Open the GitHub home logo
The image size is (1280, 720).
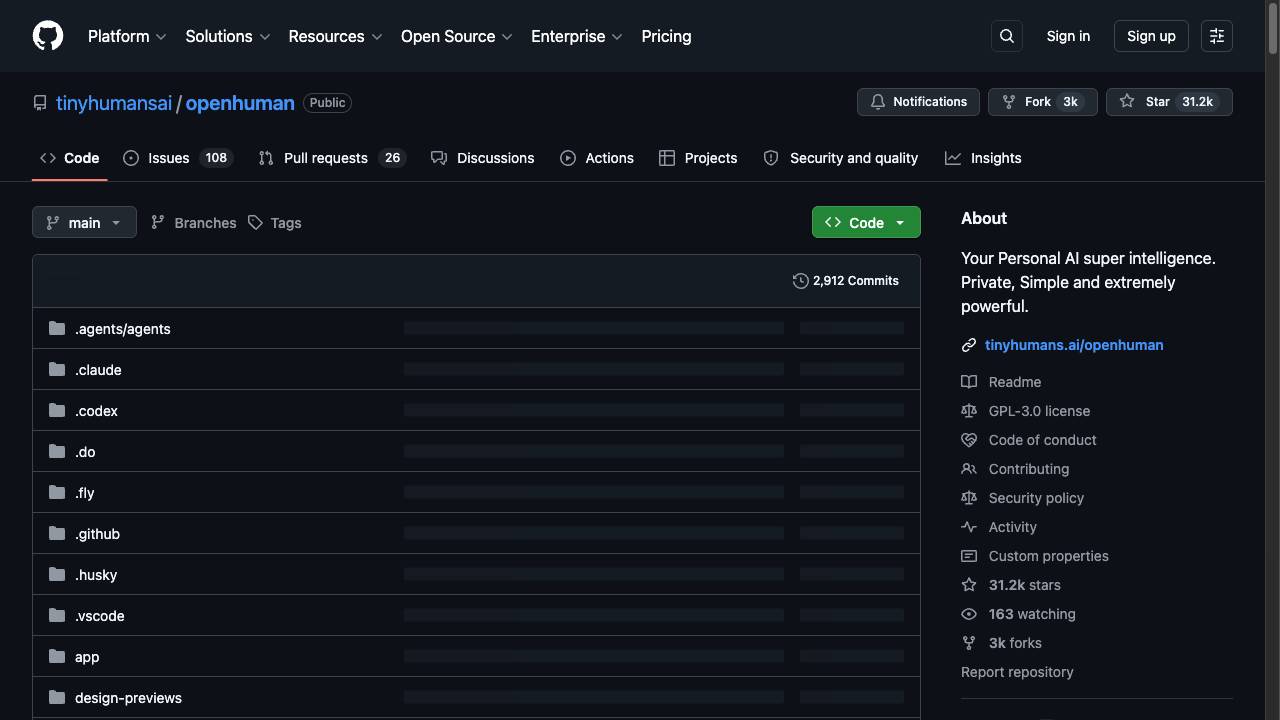pos(48,36)
